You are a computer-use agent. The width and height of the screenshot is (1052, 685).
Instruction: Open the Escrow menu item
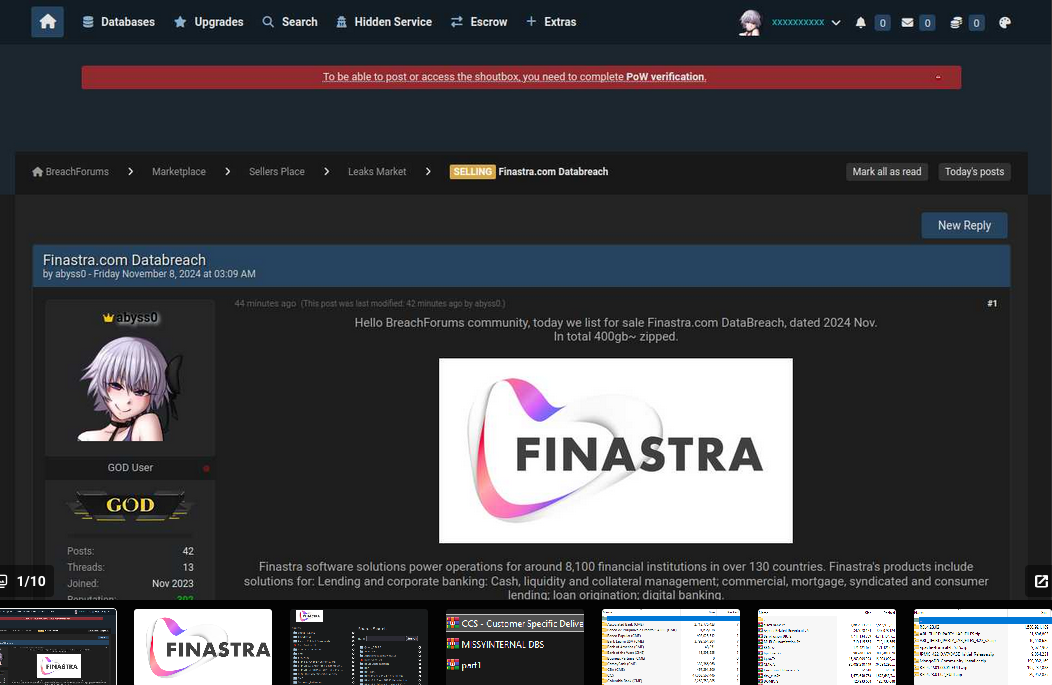(479, 22)
